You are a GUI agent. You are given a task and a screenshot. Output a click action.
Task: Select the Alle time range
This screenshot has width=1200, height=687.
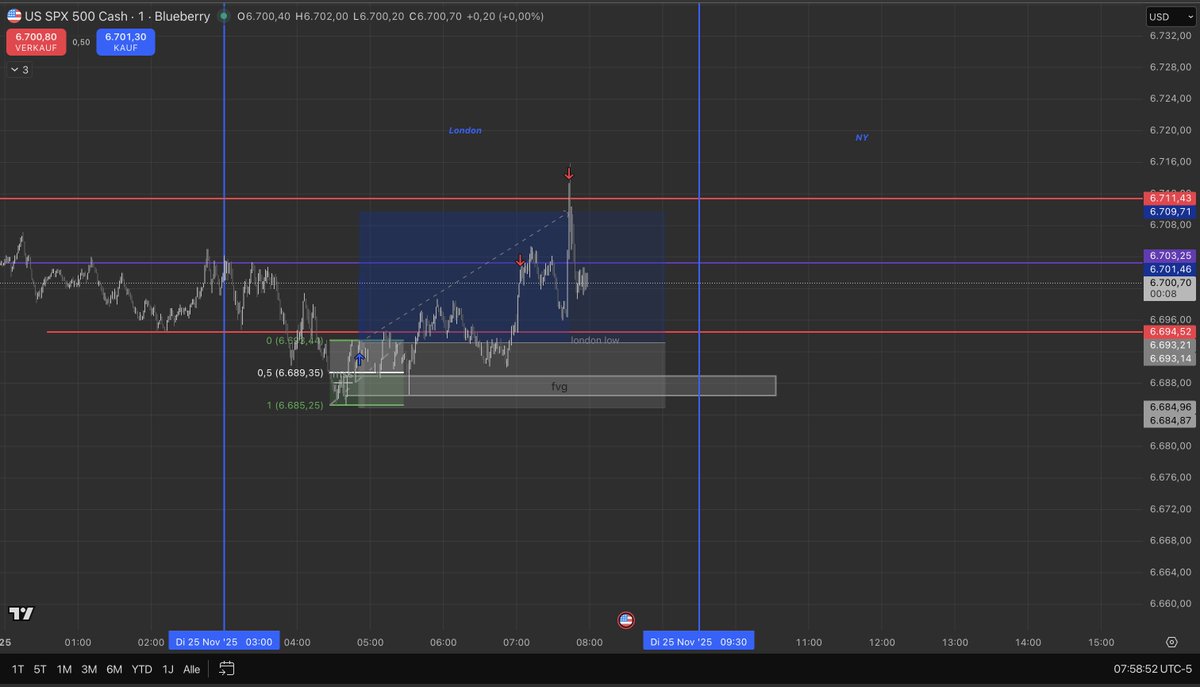tap(192, 669)
